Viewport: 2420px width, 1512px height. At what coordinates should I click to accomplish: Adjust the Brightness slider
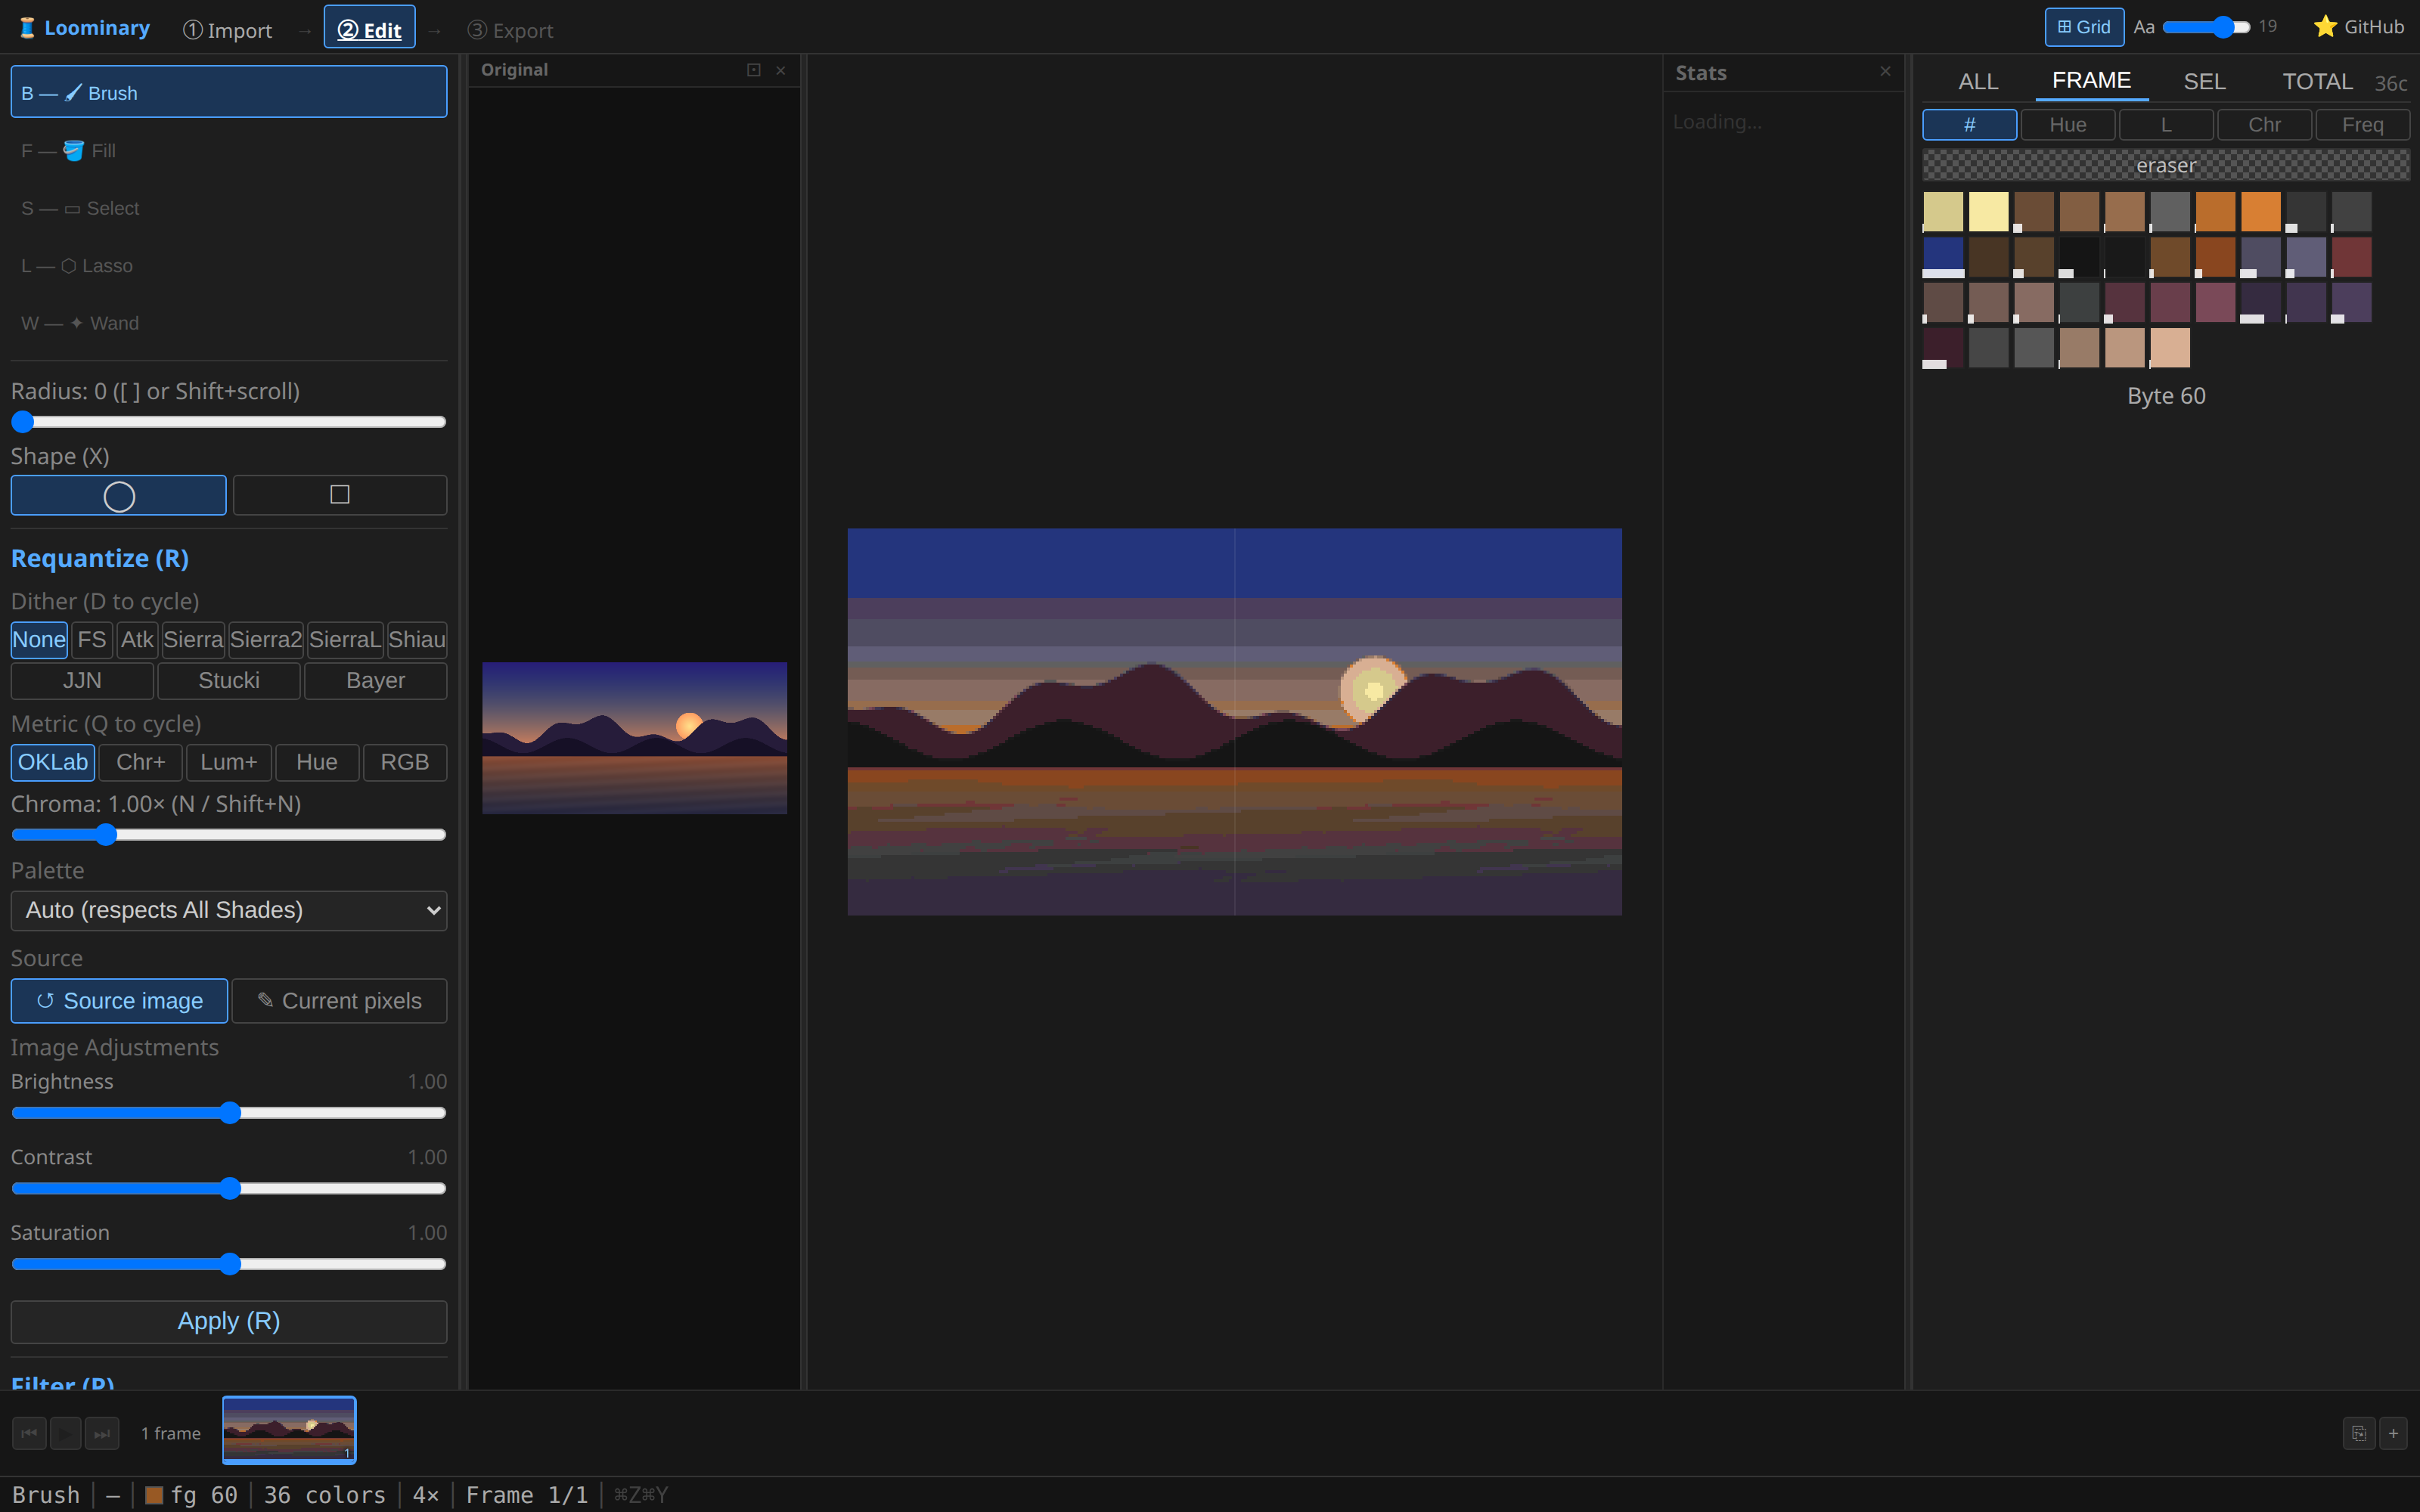(x=228, y=1113)
